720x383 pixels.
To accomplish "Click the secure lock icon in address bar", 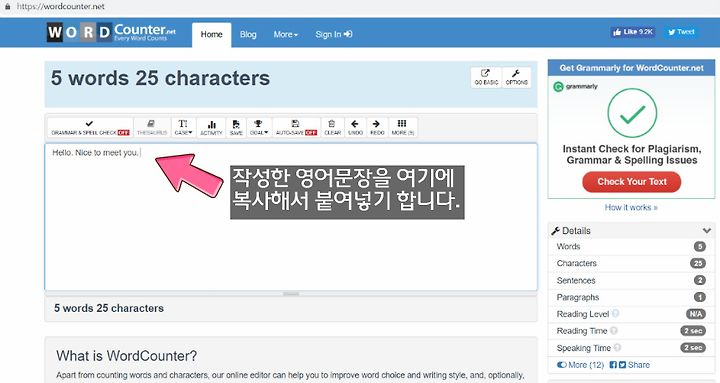I will [x=7, y=7].
